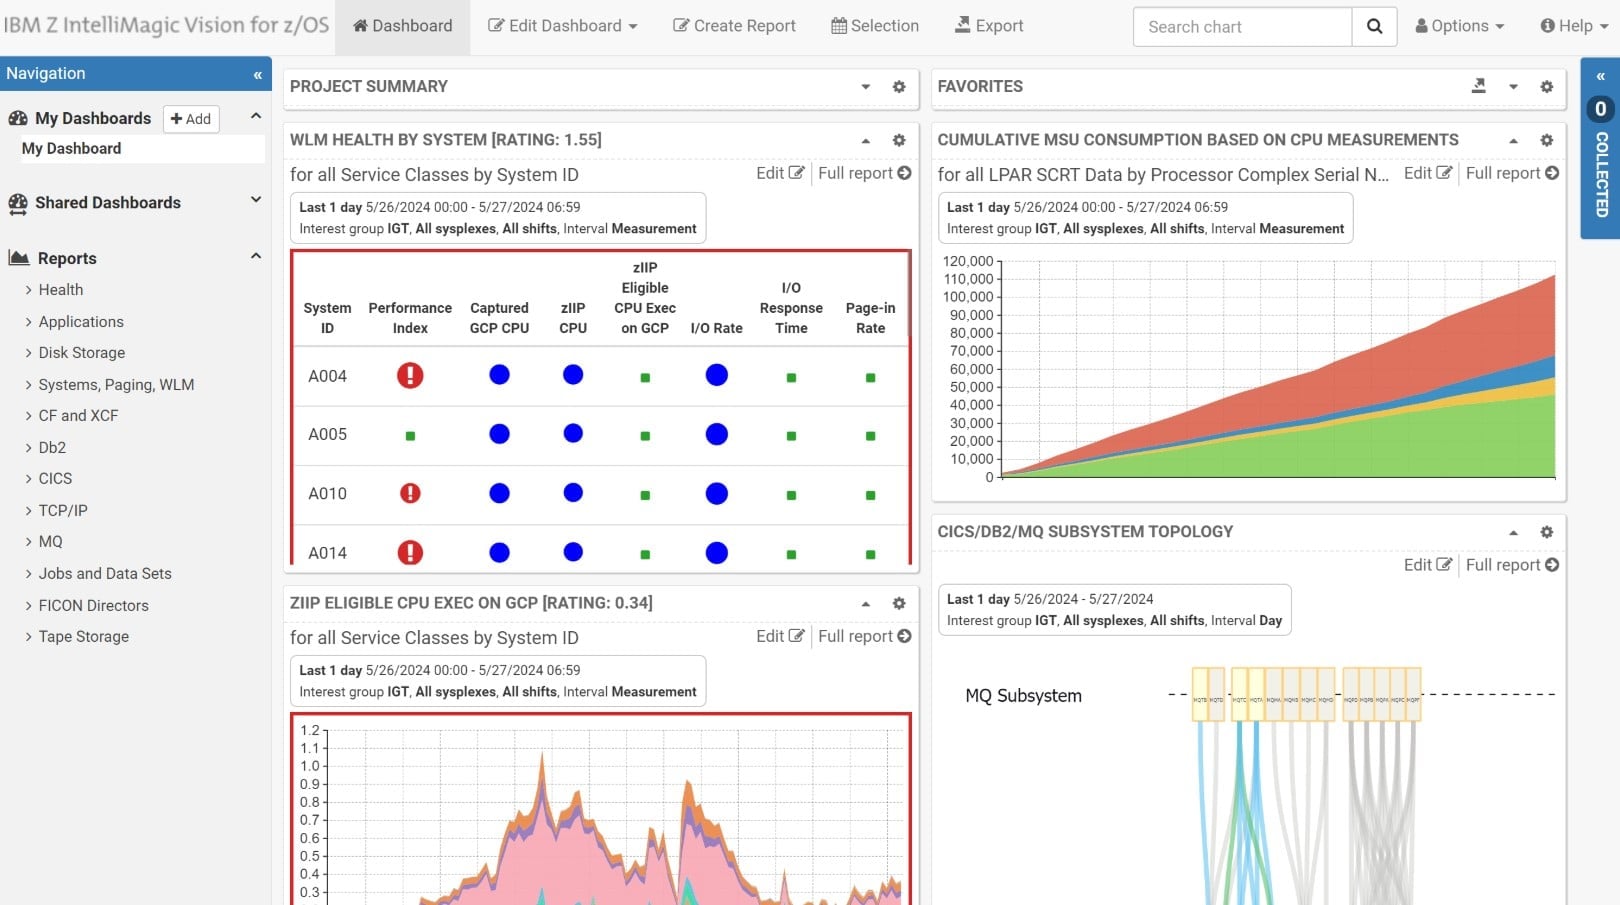Collapse the Navigation panel with double chevron

(257, 74)
